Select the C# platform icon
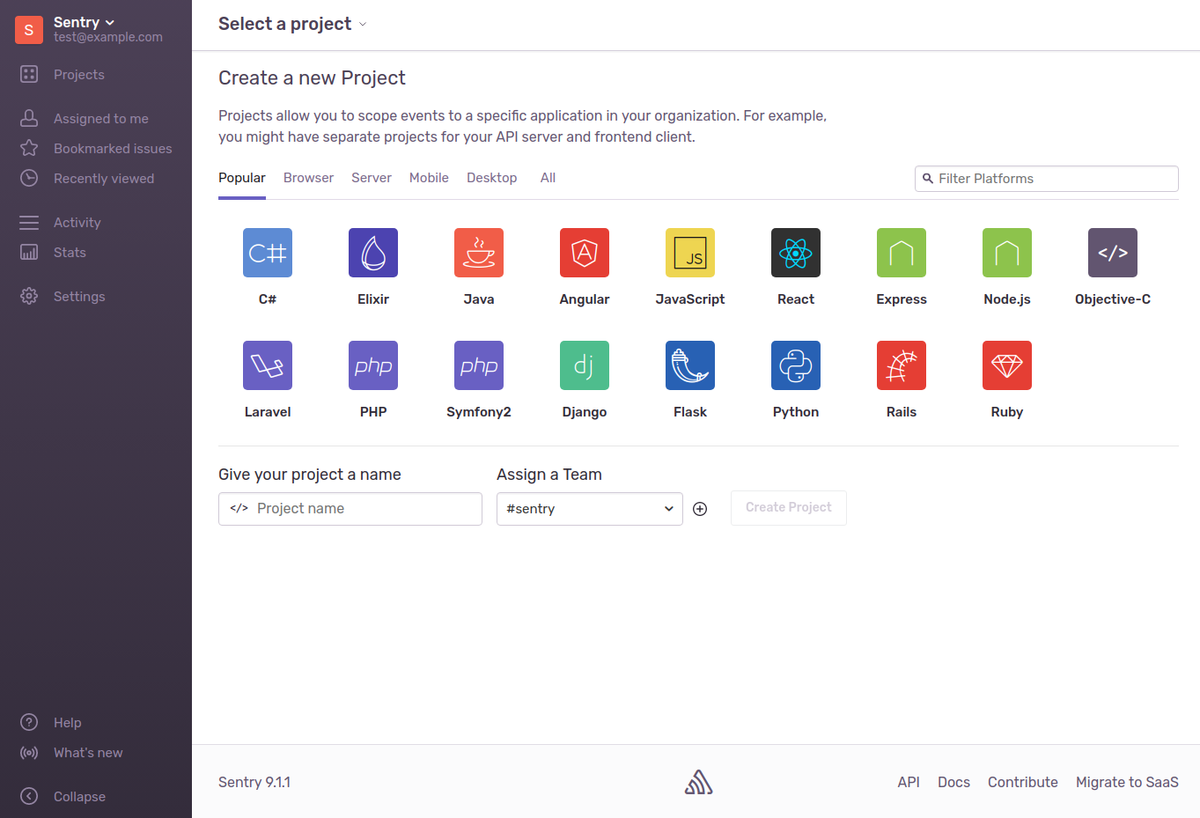This screenshot has height=818, width=1200. click(x=267, y=252)
